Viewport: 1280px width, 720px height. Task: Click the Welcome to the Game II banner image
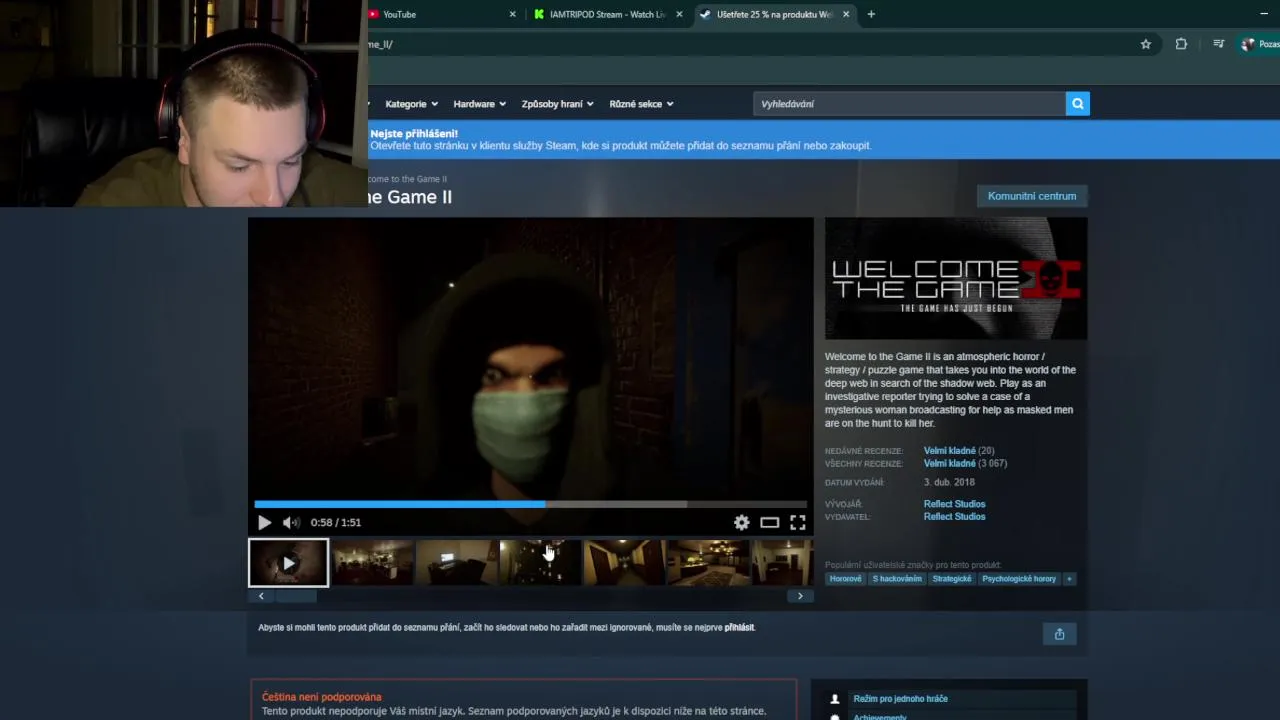(x=956, y=279)
